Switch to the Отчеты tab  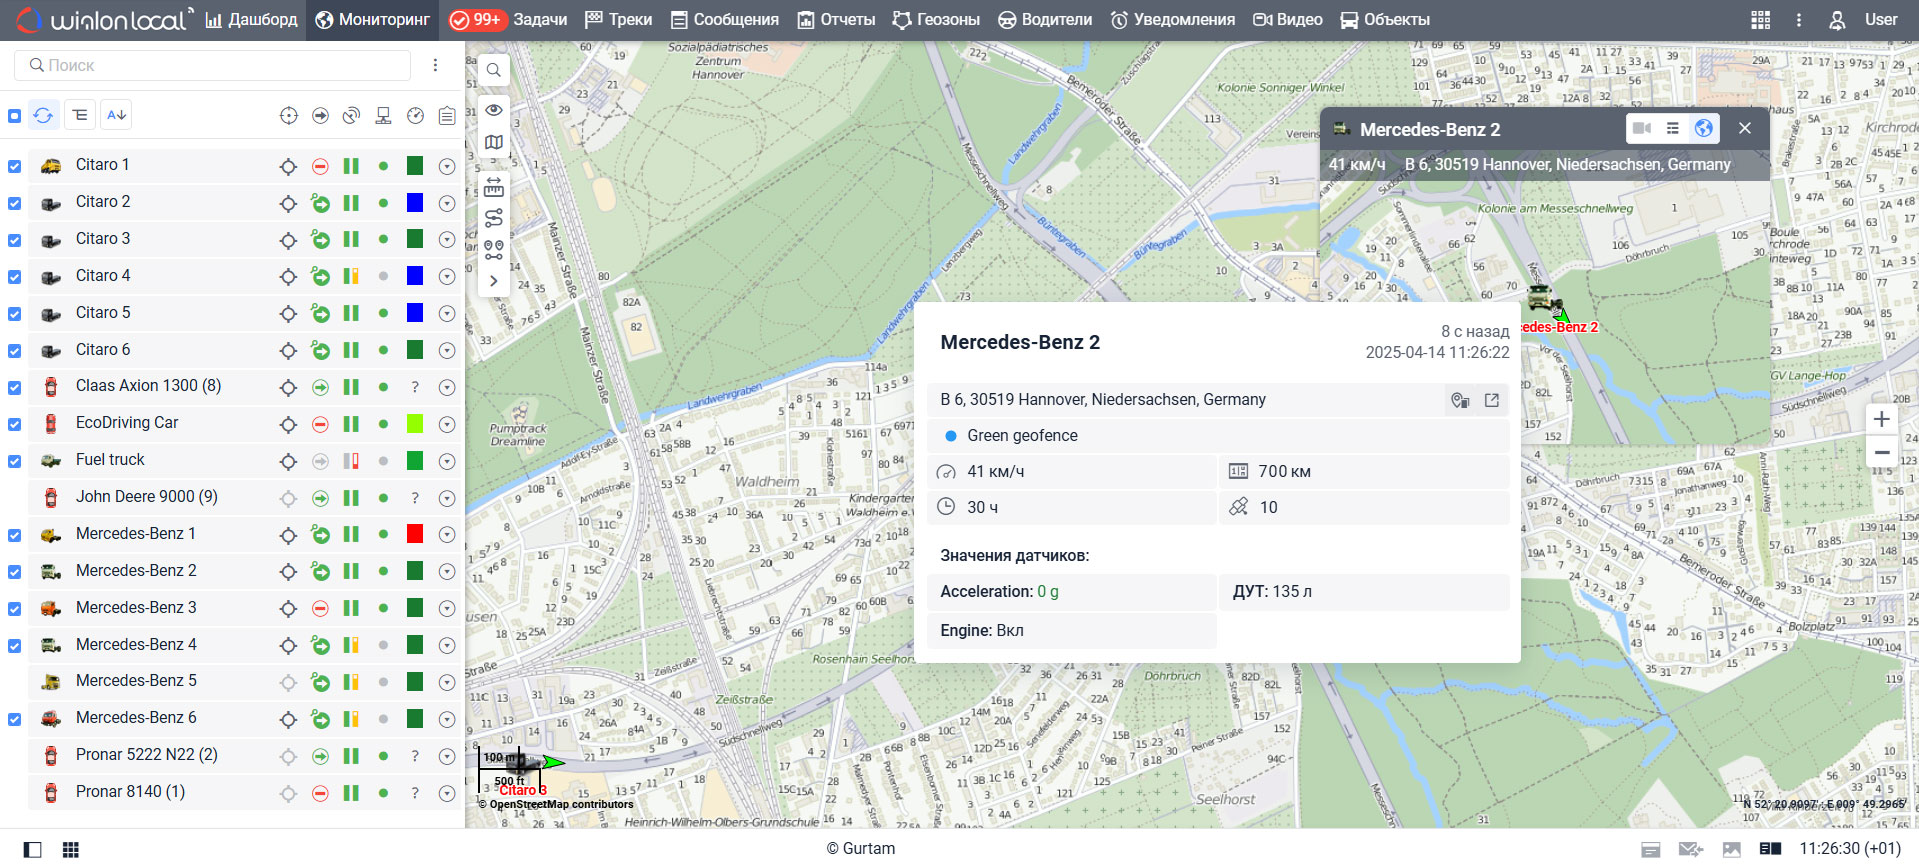point(836,20)
